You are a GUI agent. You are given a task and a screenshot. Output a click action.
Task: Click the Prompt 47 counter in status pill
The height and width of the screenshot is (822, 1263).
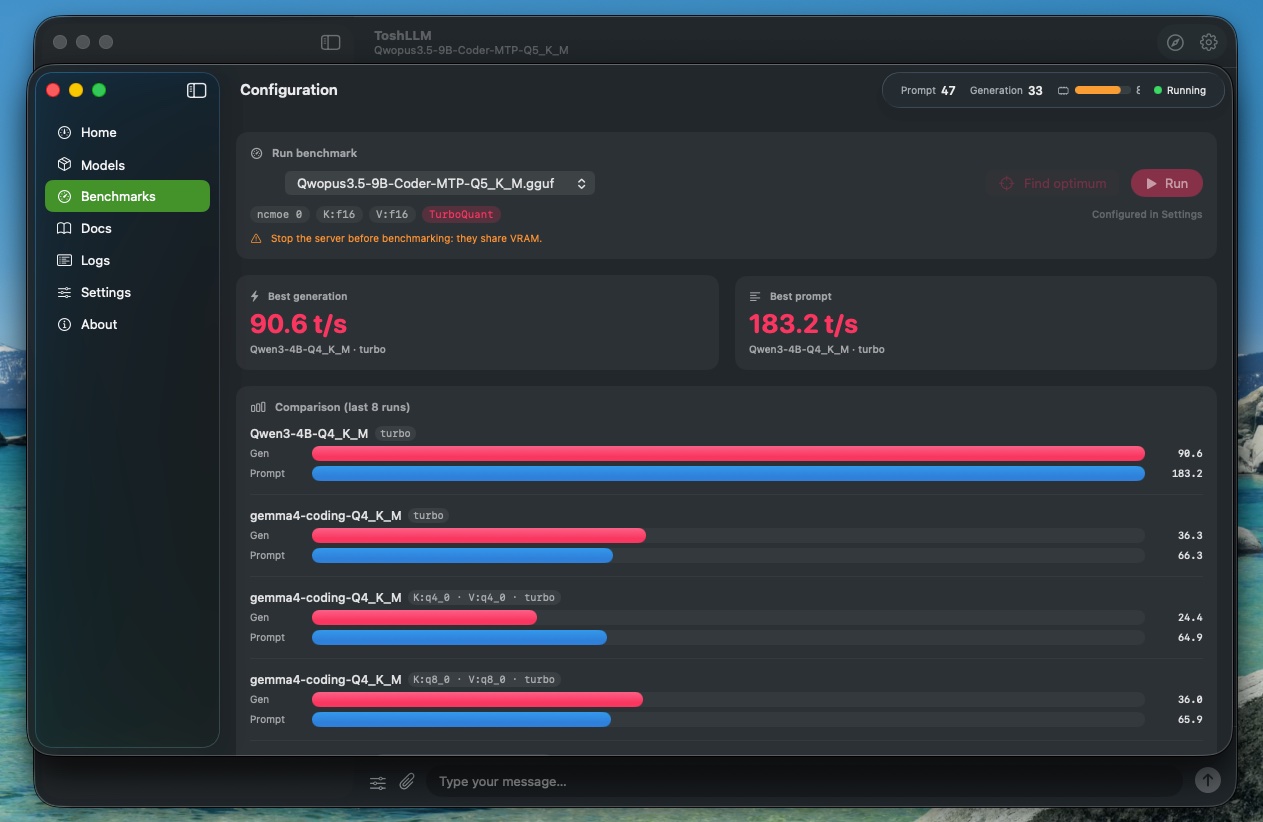[x=928, y=90]
